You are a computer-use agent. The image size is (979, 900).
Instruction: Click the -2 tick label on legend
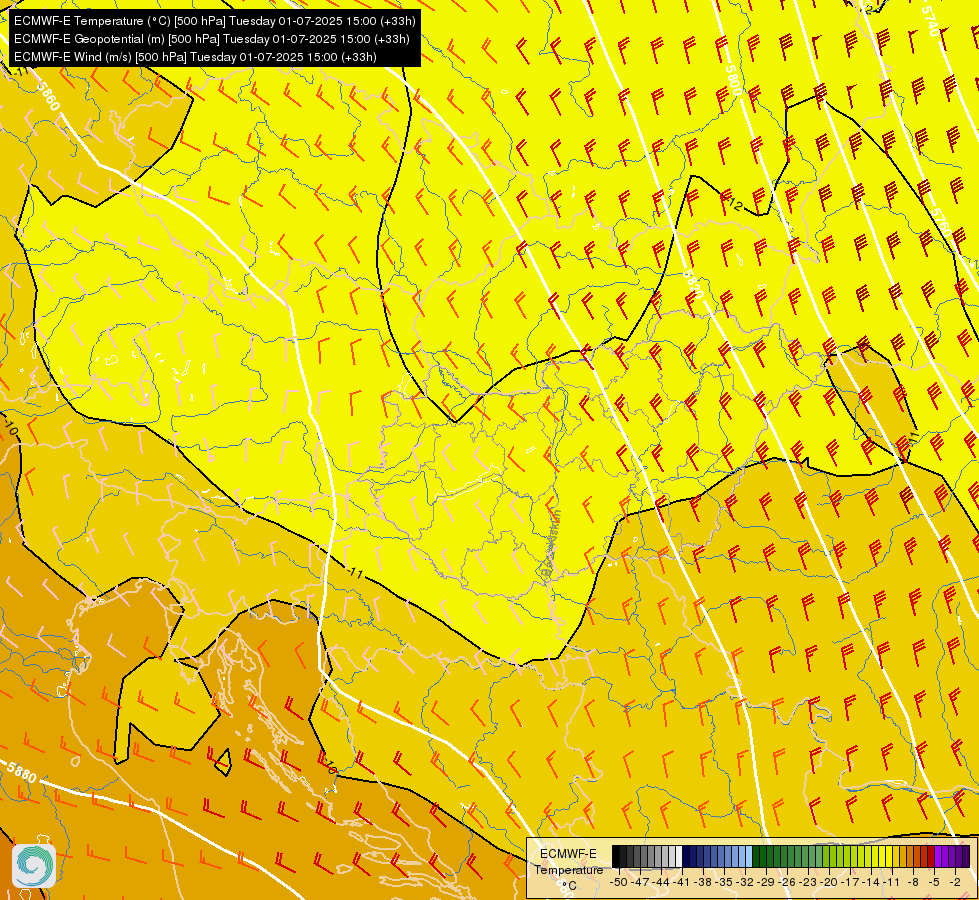coord(955,883)
